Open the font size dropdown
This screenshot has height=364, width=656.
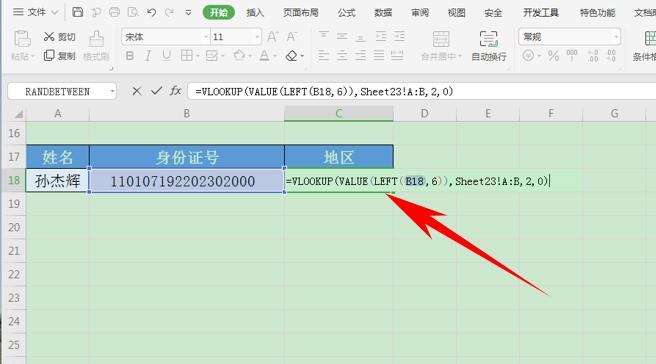tap(257, 37)
